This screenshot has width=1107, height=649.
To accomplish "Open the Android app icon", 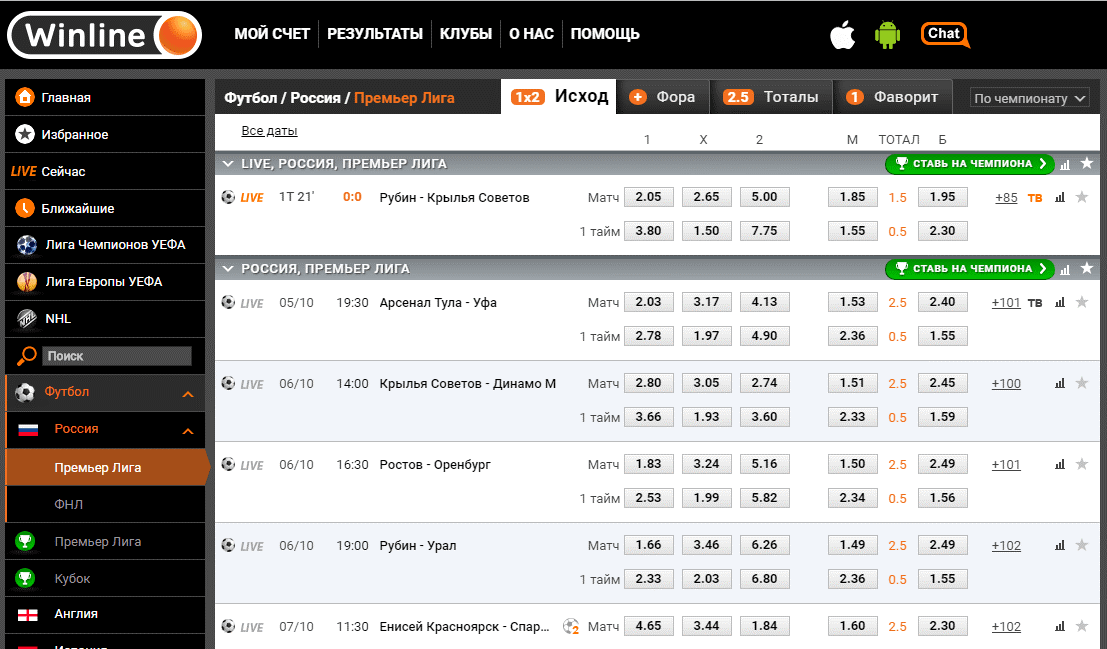I will [887, 35].
